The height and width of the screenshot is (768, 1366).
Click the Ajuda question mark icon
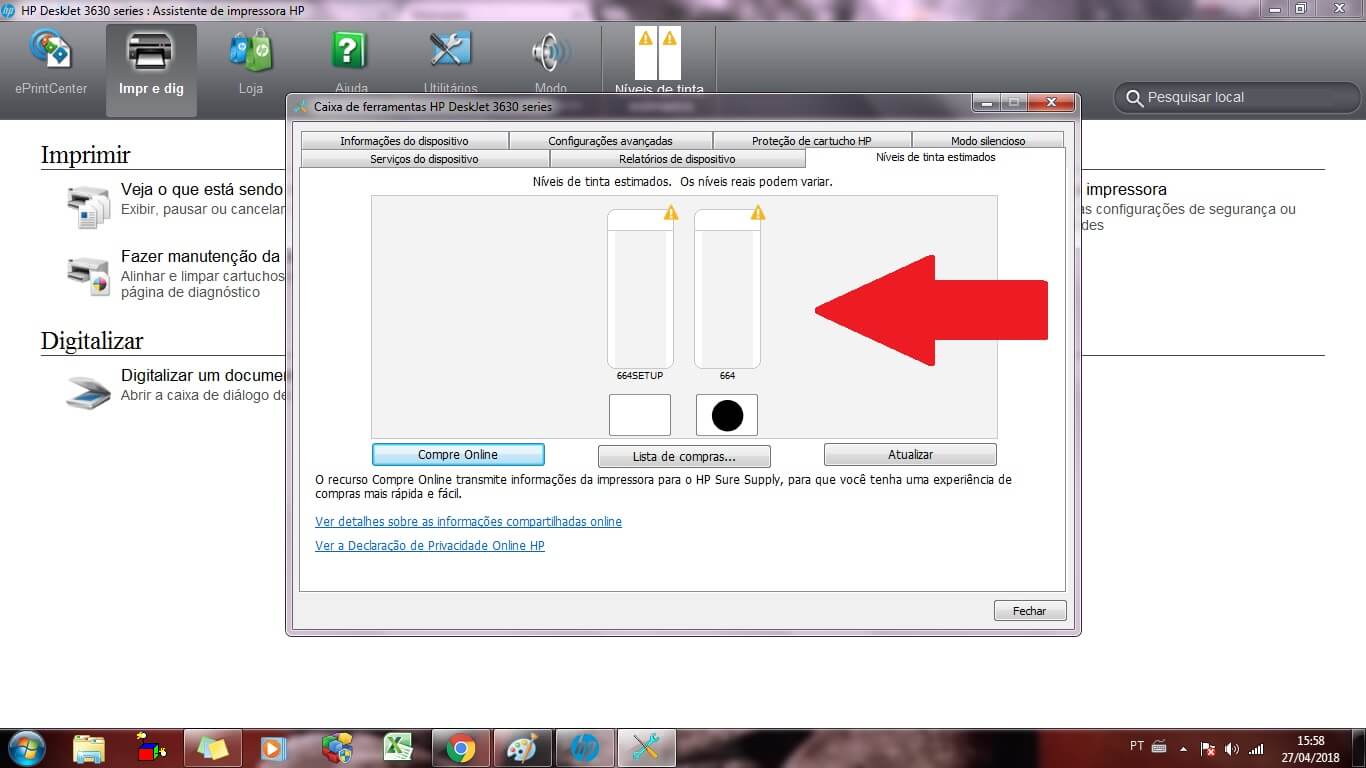tap(350, 52)
